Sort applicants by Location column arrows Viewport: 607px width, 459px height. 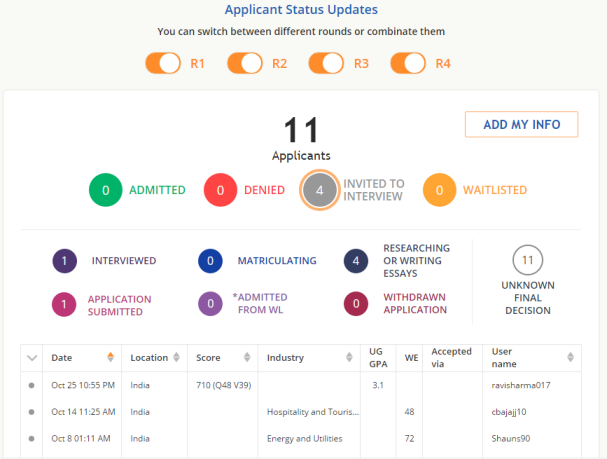(x=176, y=358)
